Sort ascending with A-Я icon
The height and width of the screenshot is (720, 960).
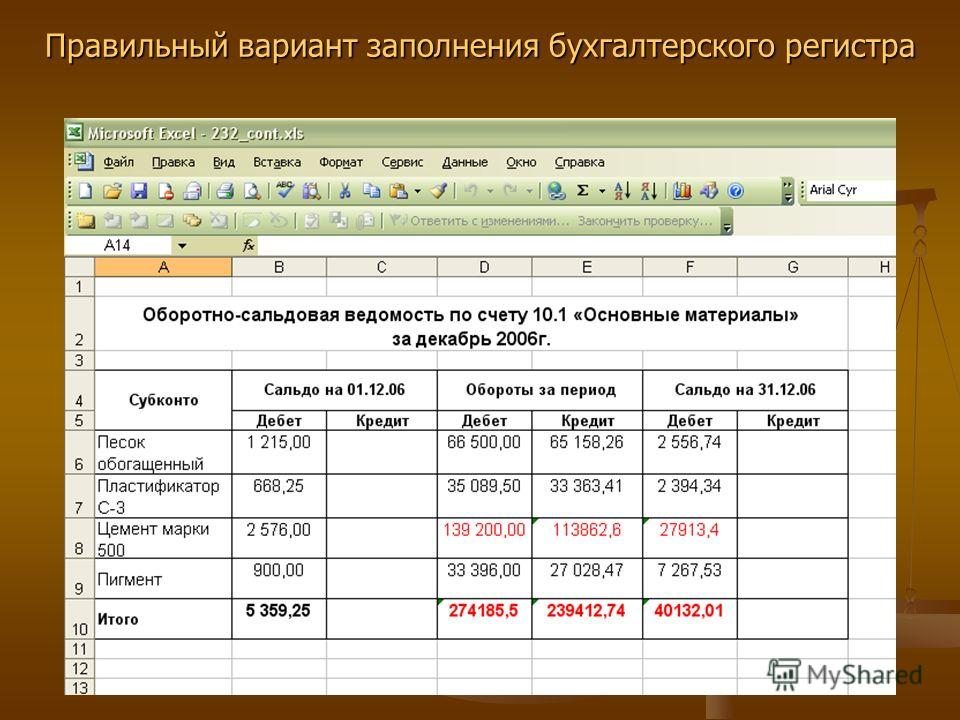622,191
